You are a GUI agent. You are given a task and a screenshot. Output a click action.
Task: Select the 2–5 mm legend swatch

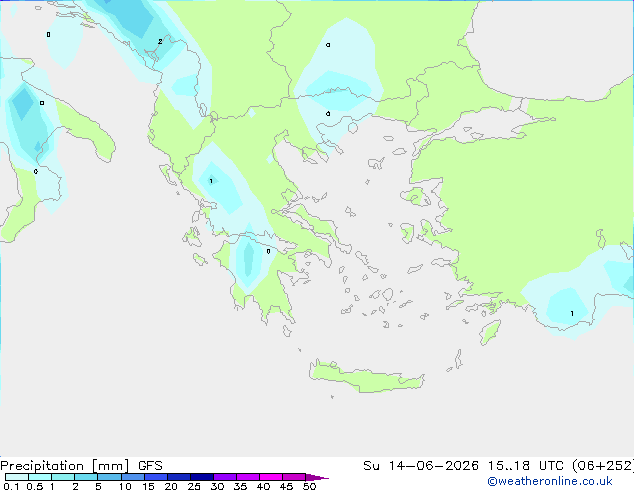pos(86,477)
